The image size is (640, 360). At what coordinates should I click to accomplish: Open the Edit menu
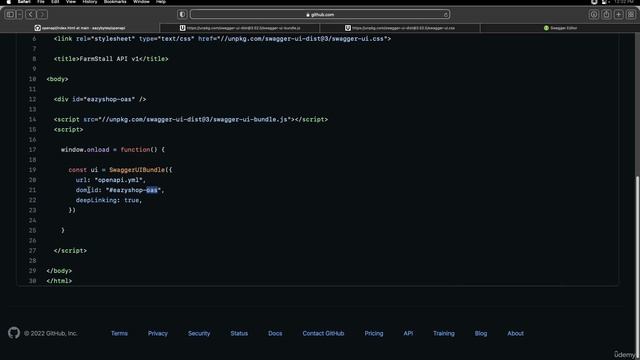tap(55, 2)
